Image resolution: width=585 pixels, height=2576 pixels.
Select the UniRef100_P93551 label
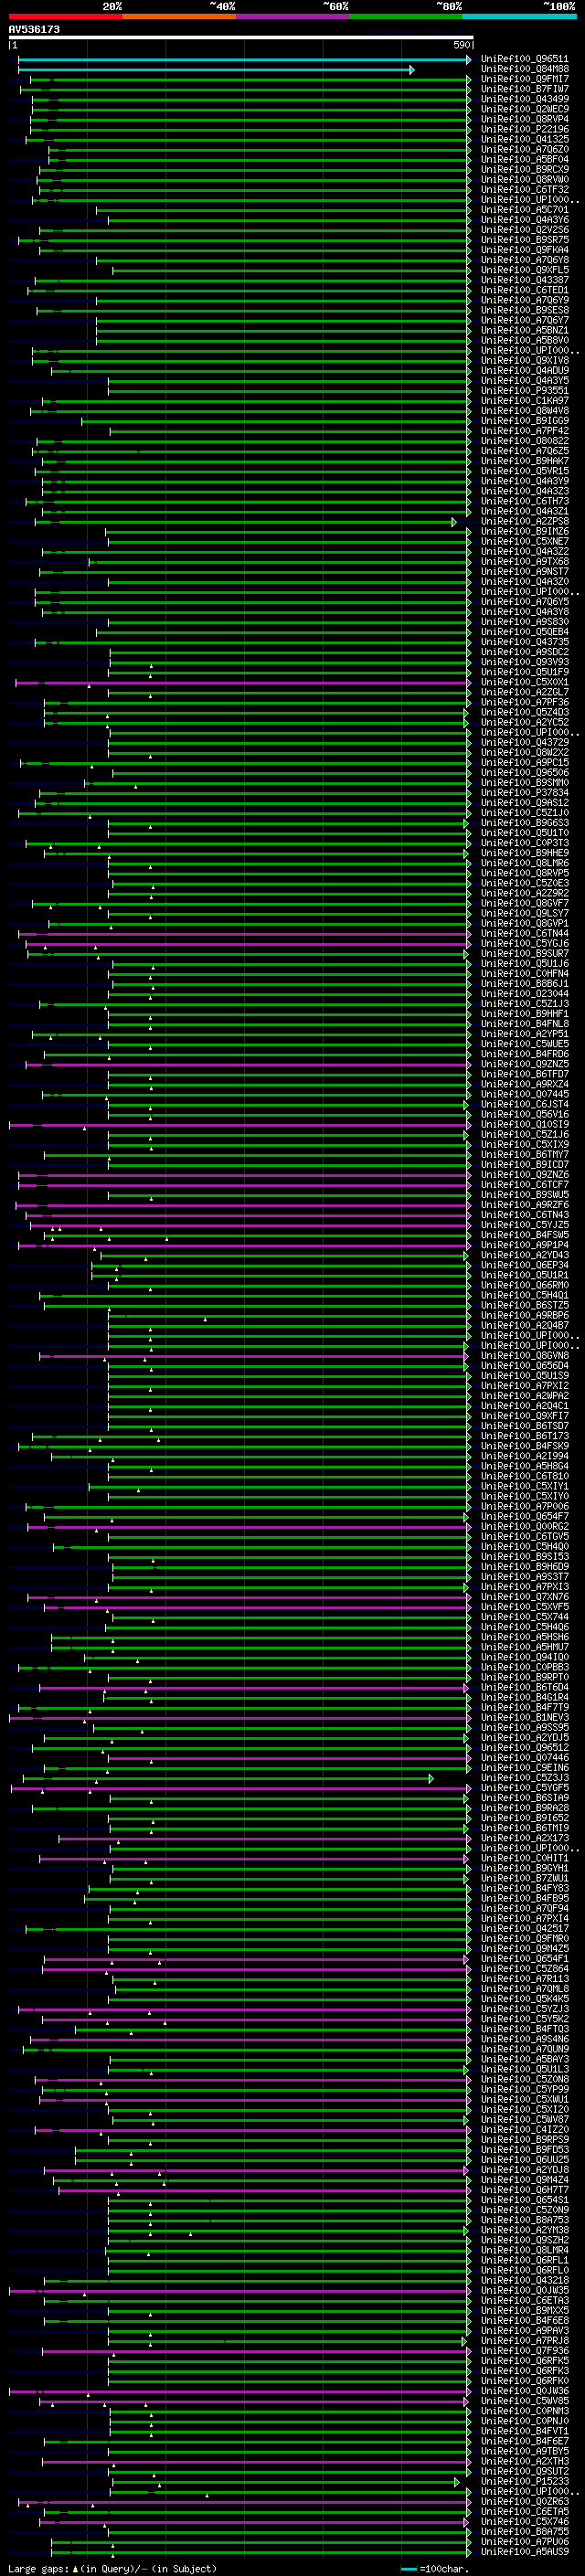pos(525,391)
